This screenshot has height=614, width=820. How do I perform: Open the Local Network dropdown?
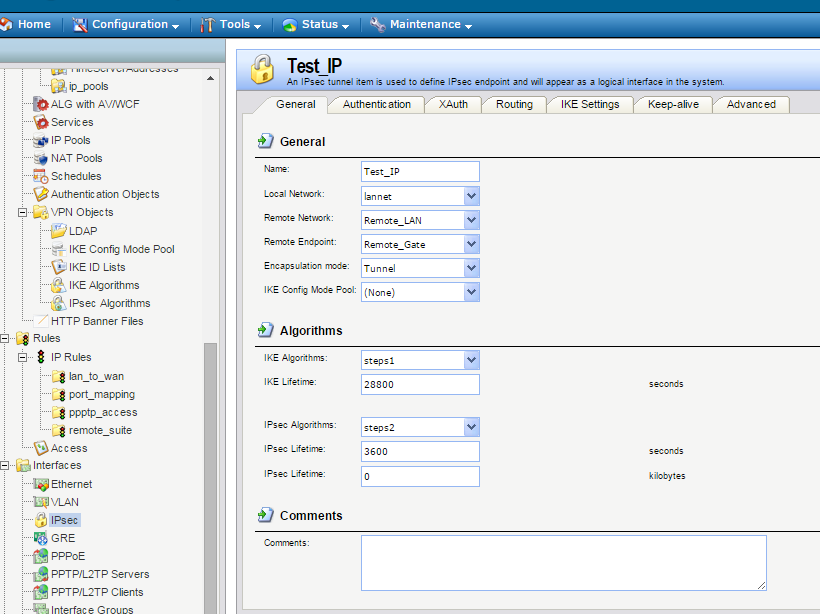tap(471, 196)
